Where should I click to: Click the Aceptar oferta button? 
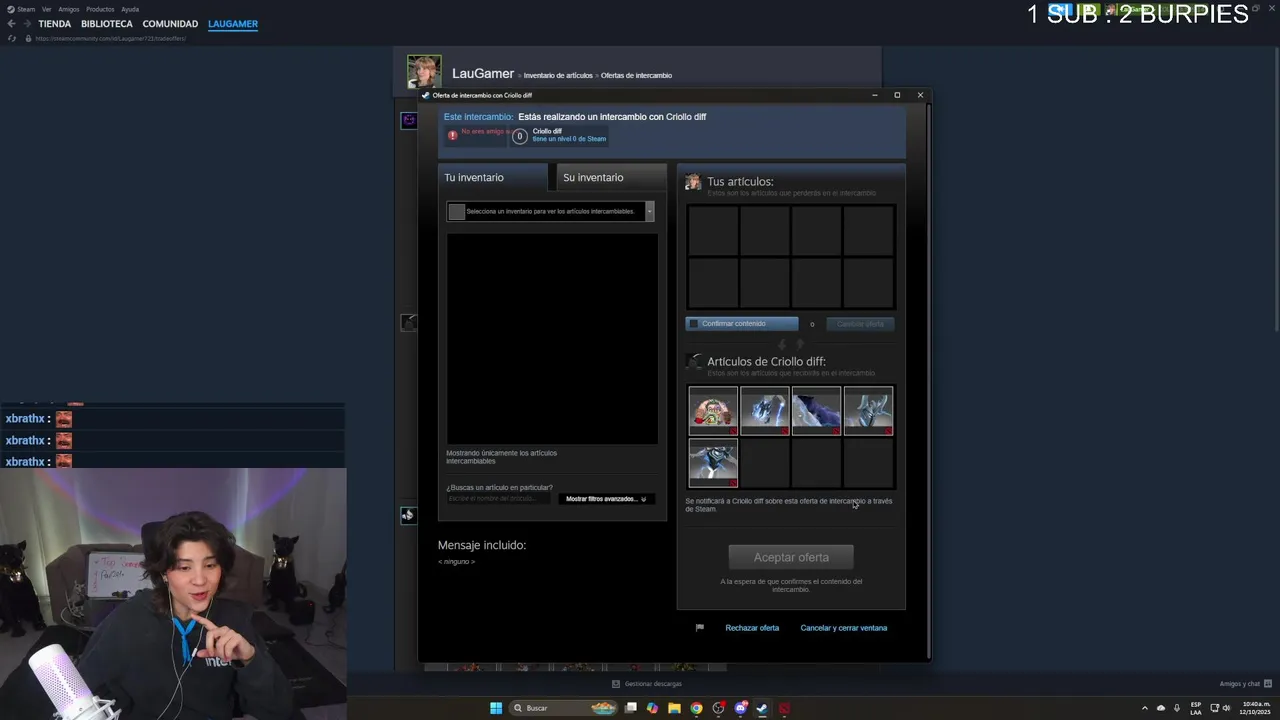click(x=791, y=557)
